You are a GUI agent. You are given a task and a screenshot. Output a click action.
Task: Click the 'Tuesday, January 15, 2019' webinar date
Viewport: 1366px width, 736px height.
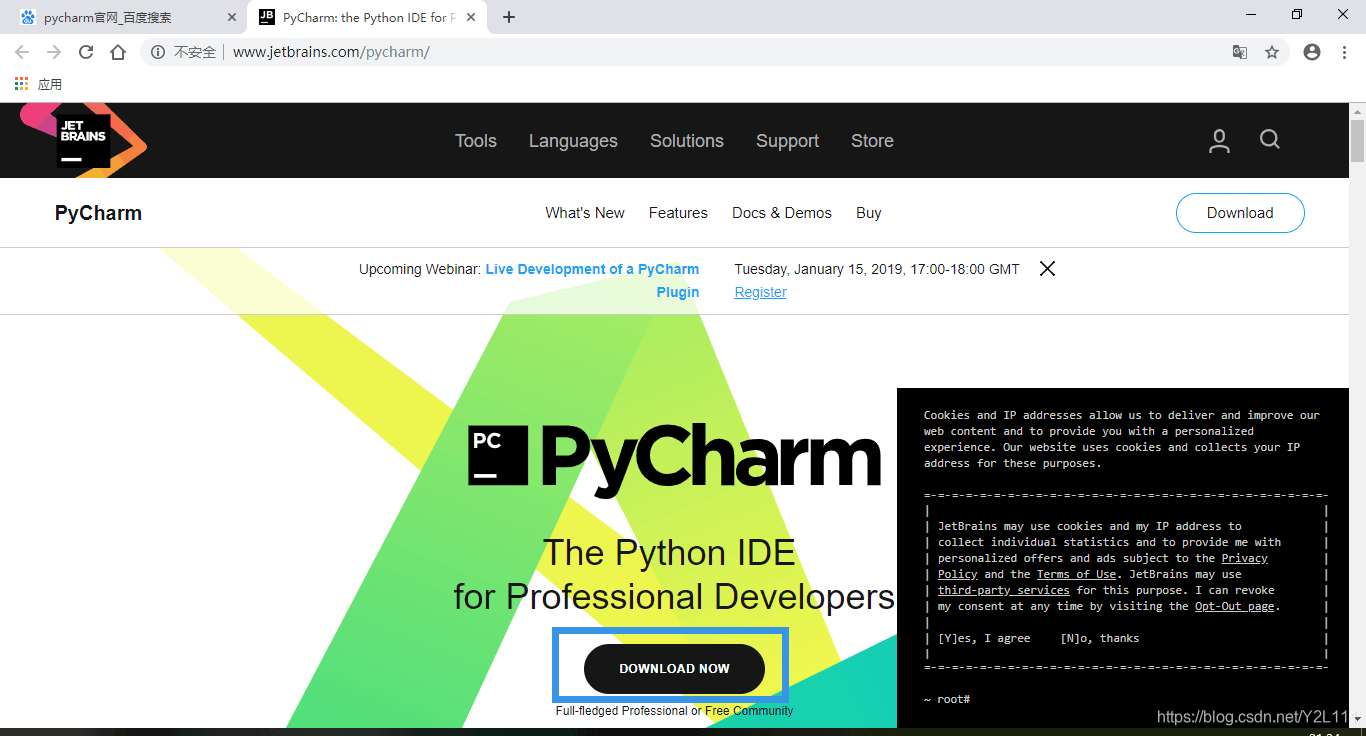click(819, 269)
